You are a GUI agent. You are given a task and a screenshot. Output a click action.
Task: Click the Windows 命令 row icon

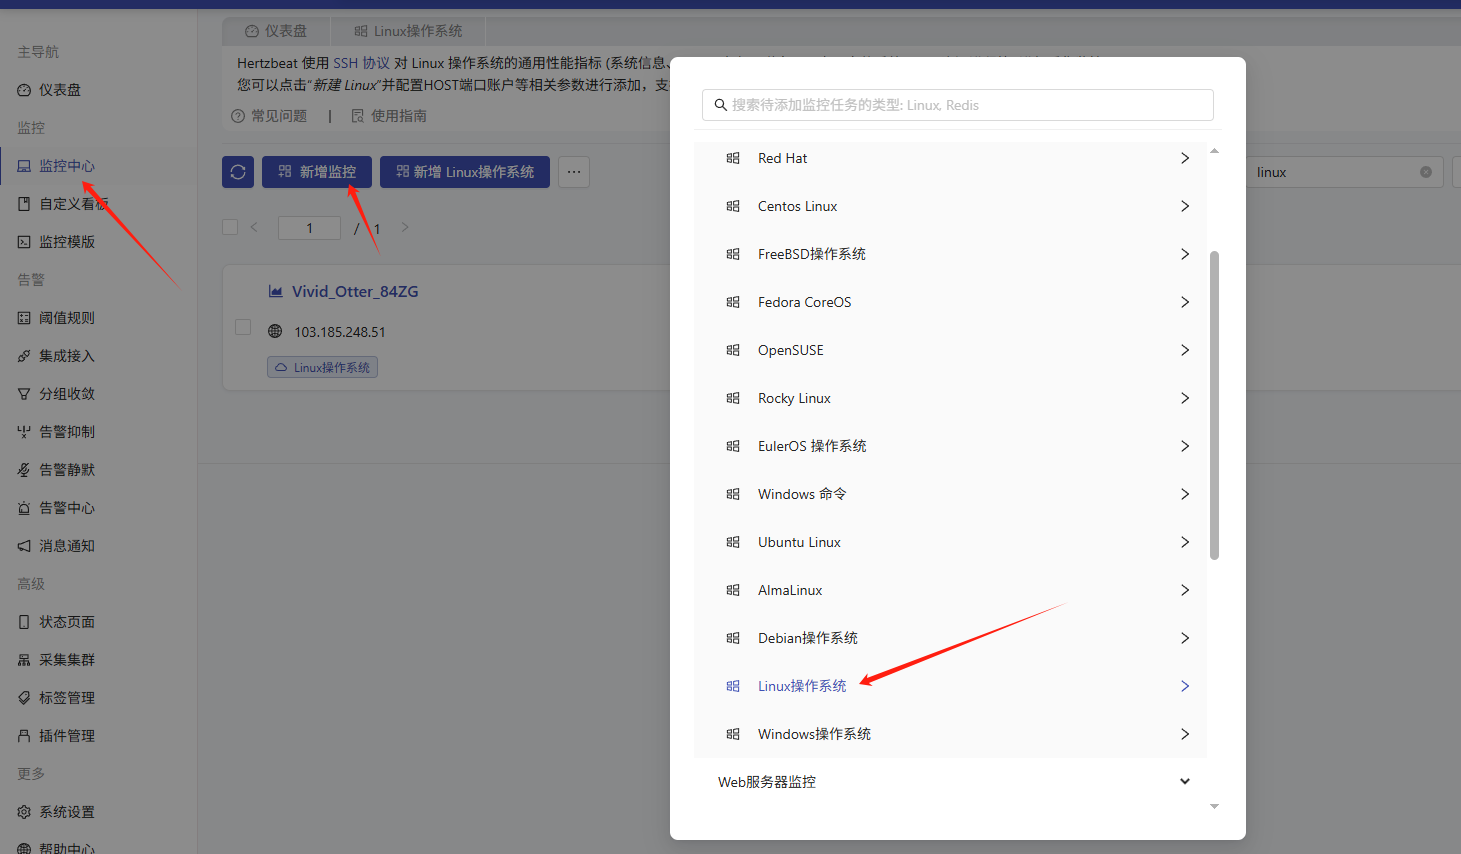coord(733,494)
